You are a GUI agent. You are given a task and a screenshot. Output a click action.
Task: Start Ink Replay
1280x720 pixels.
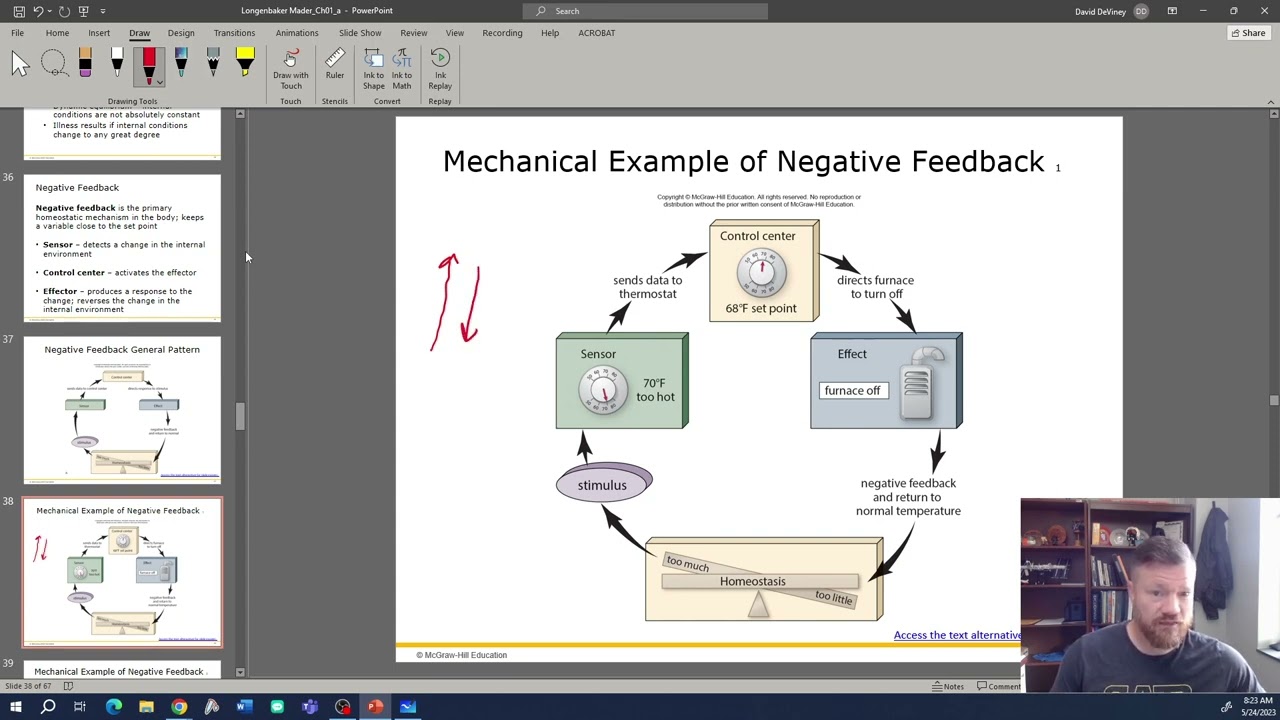click(x=440, y=69)
